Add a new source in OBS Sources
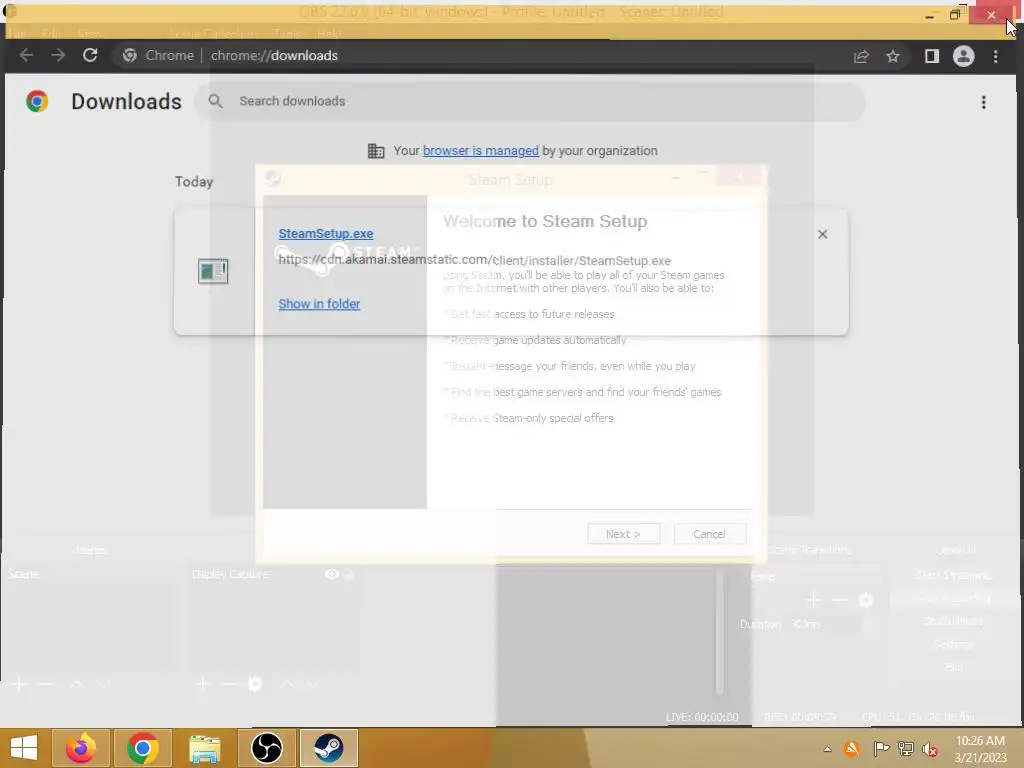This screenshot has width=1024, height=768. tap(202, 684)
